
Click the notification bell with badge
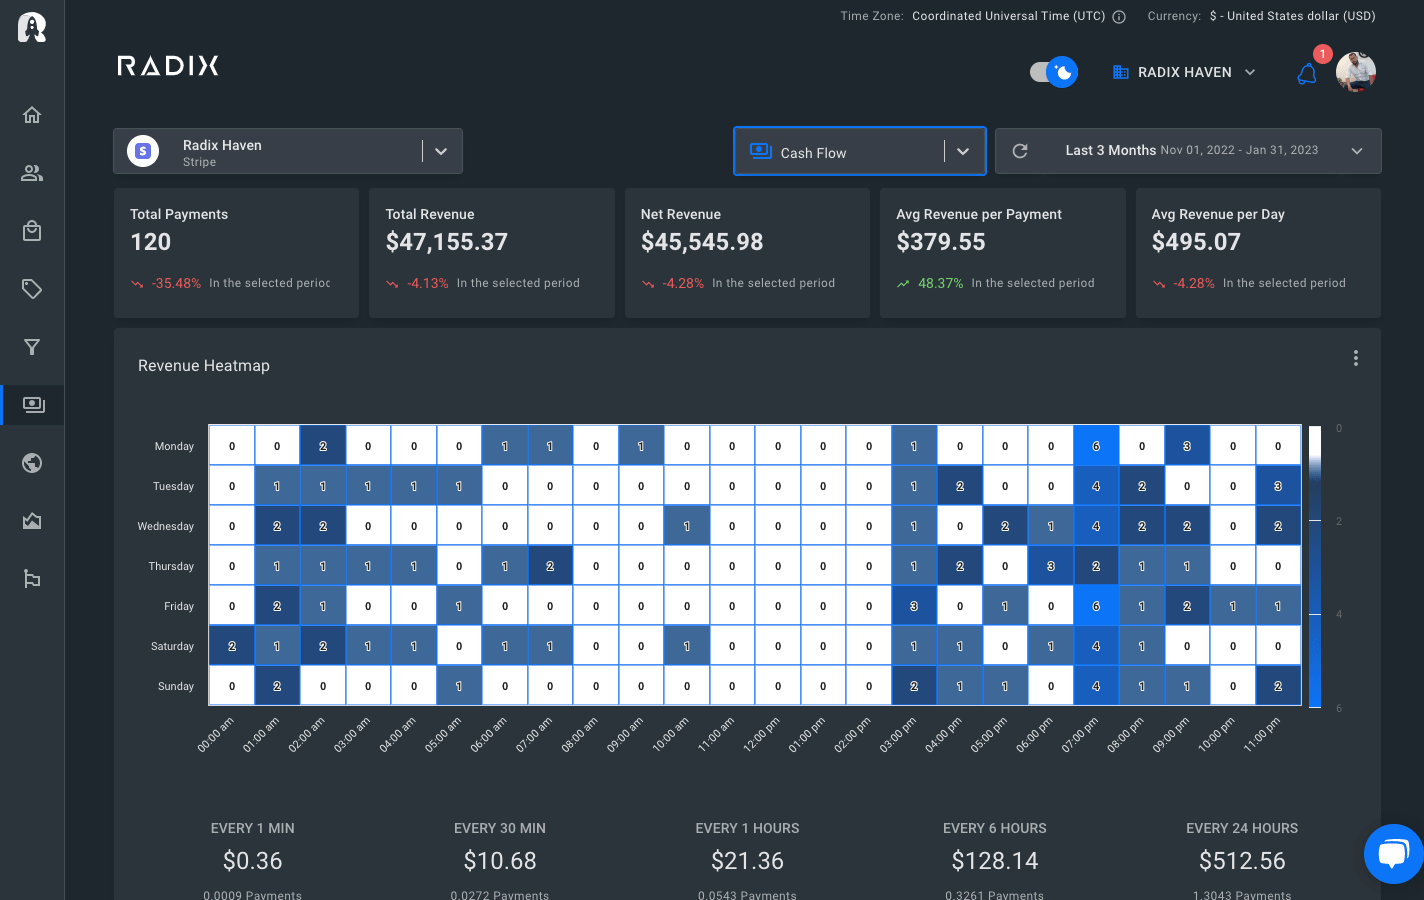click(1306, 73)
